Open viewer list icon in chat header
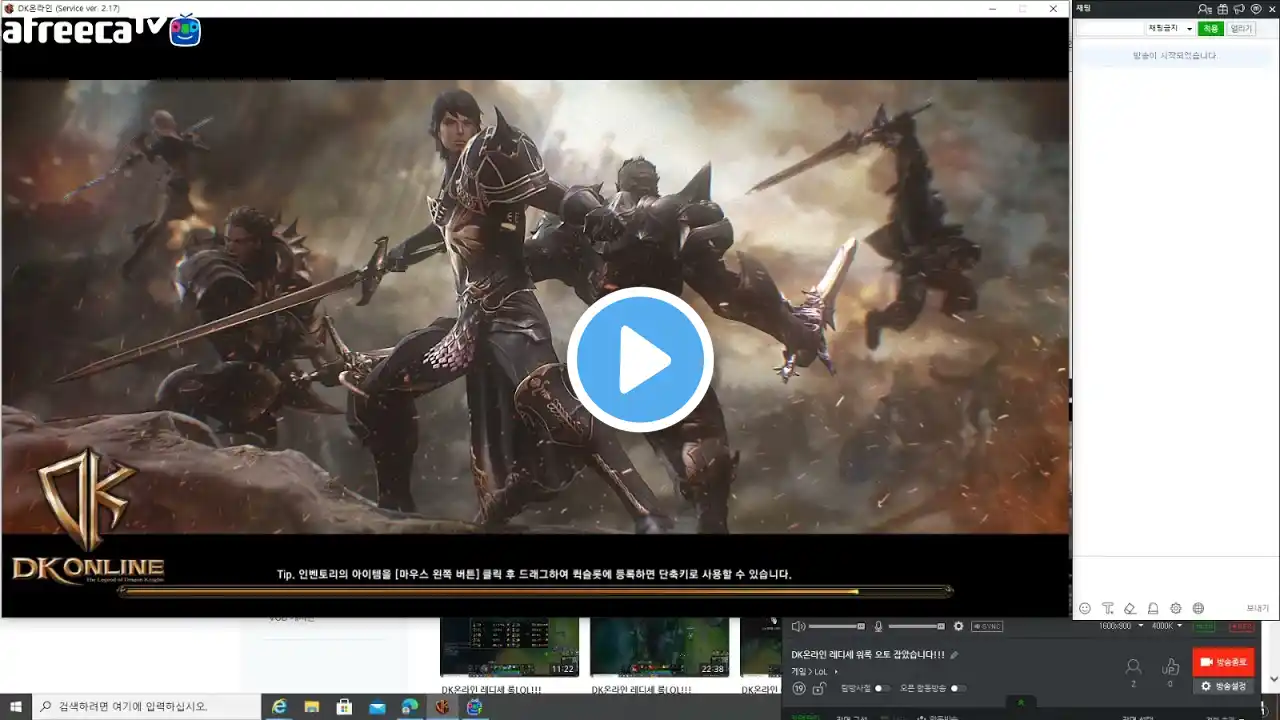Image resolution: width=1280 pixels, height=720 pixels. 1205,9
